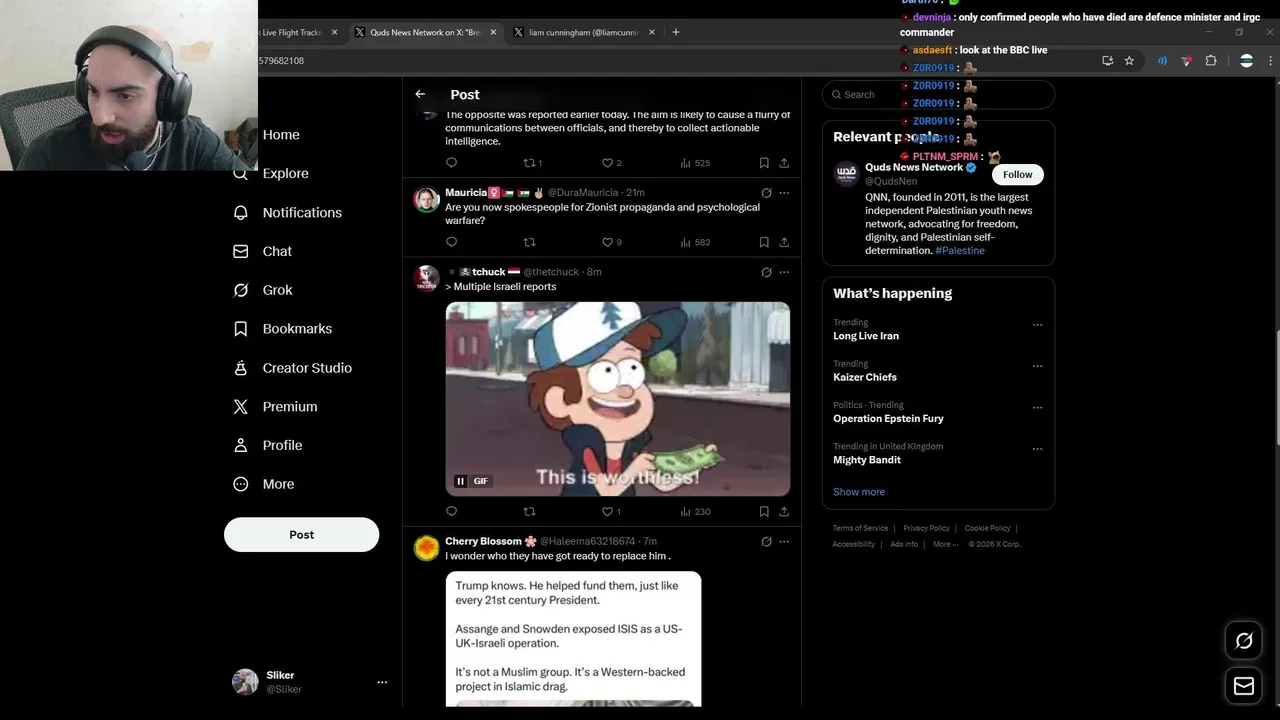
Task: Open more options on Mauricia's comment
Action: tap(784, 192)
